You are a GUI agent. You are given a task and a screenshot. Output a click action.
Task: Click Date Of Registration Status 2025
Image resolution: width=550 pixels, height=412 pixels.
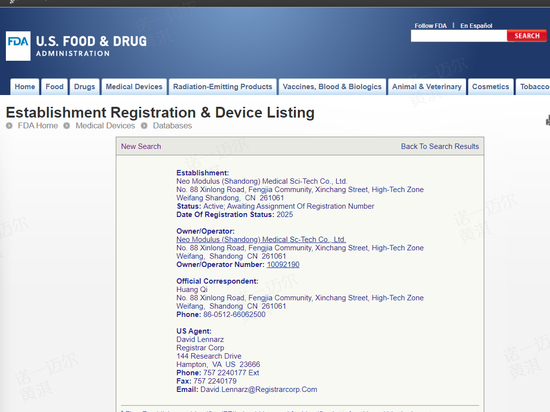pyautogui.click(x=235, y=215)
